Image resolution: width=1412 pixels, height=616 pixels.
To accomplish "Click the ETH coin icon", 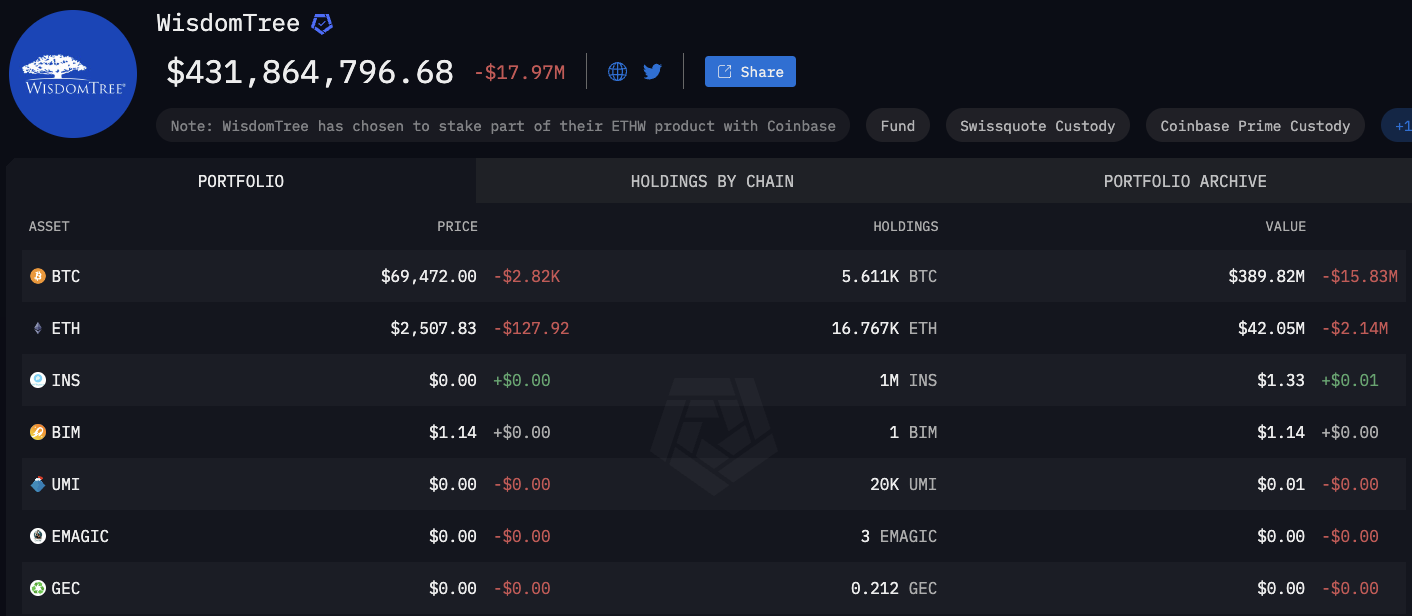I will pyautogui.click(x=38, y=328).
